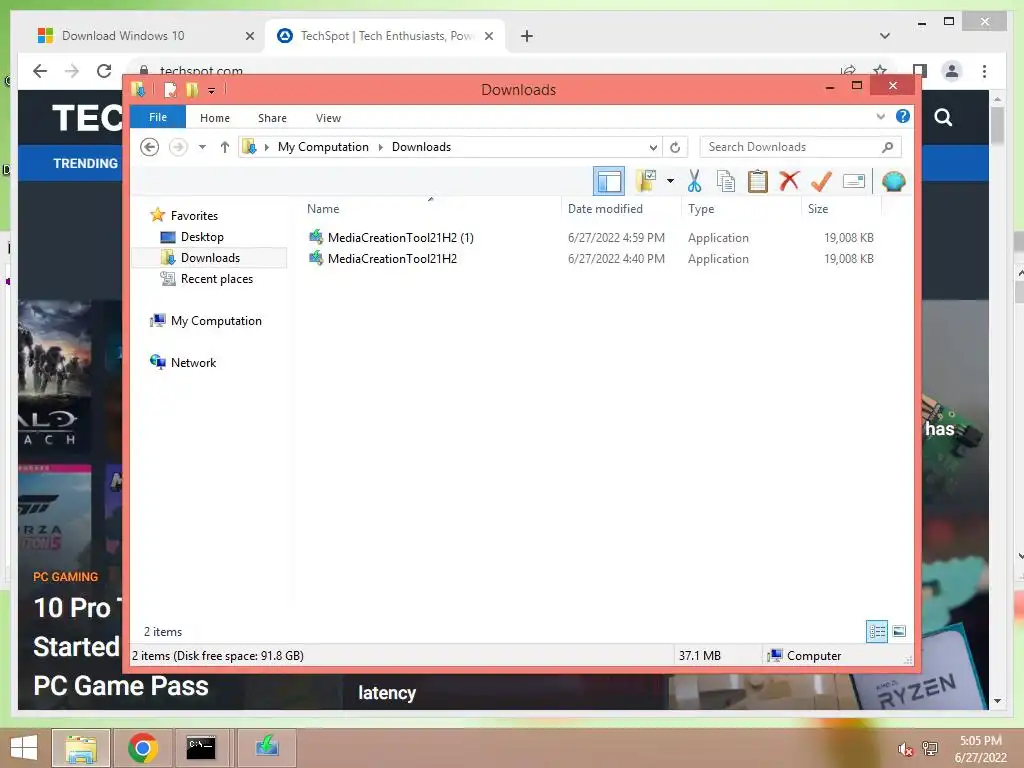The height and width of the screenshot is (768, 1024).
Task: Select the MediaCreationTool21H2 file from 4:40 PM
Action: tap(392, 259)
